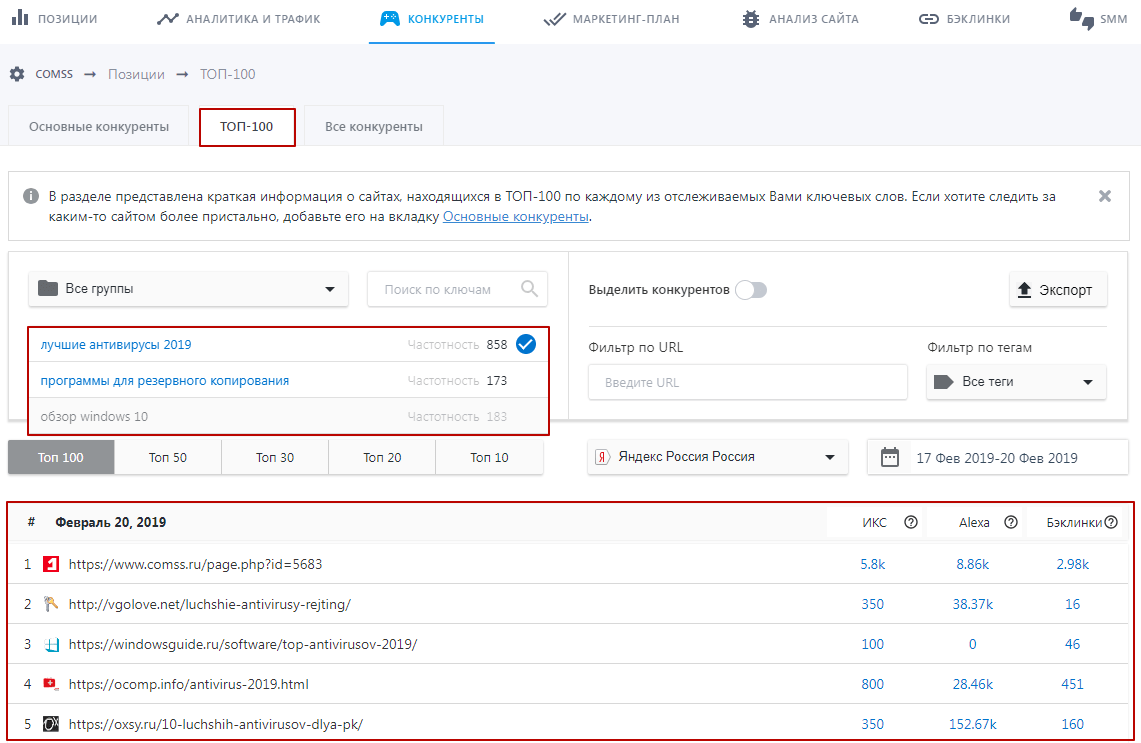Image resolution: width=1141 pixels, height=743 pixels.
Task: Click the Yandex logo icon in search engine selector
Action: coord(603,457)
